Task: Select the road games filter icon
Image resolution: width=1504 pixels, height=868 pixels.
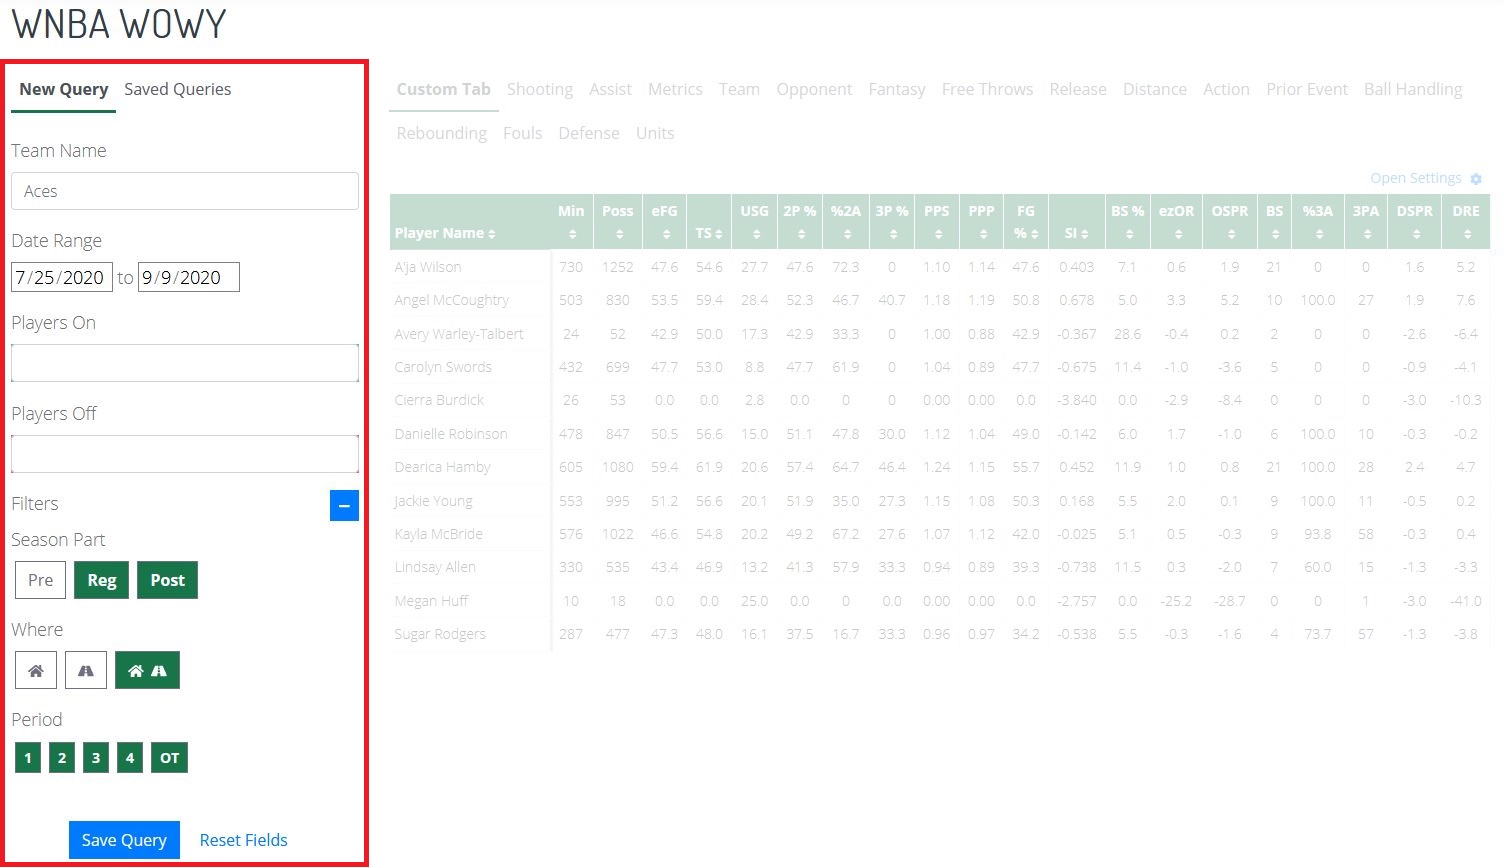Action: pos(86,670)
